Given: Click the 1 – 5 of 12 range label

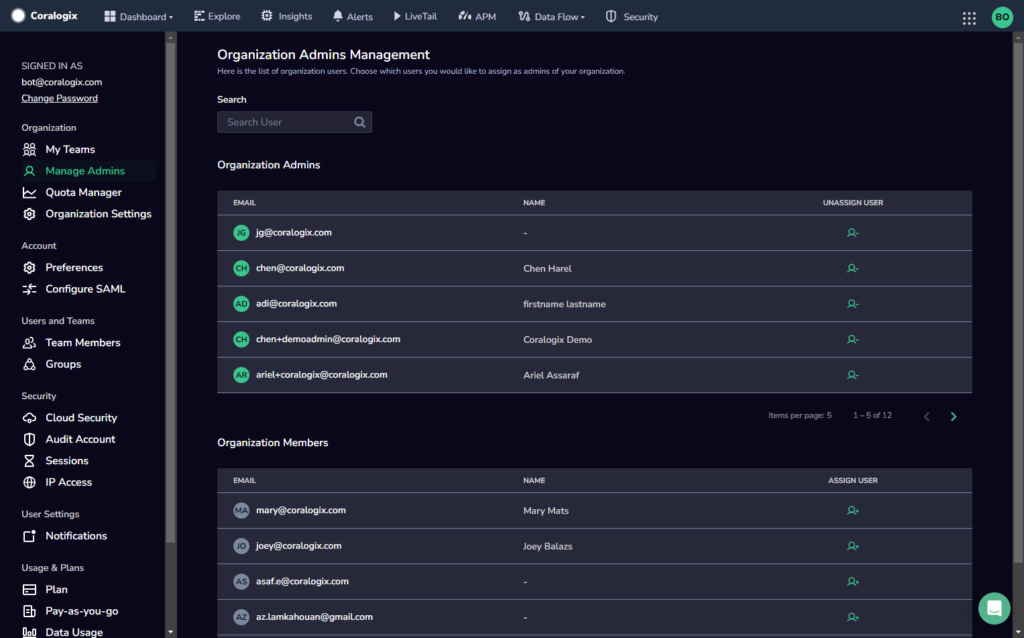Looking at the screenshot, I should point(872,415).
